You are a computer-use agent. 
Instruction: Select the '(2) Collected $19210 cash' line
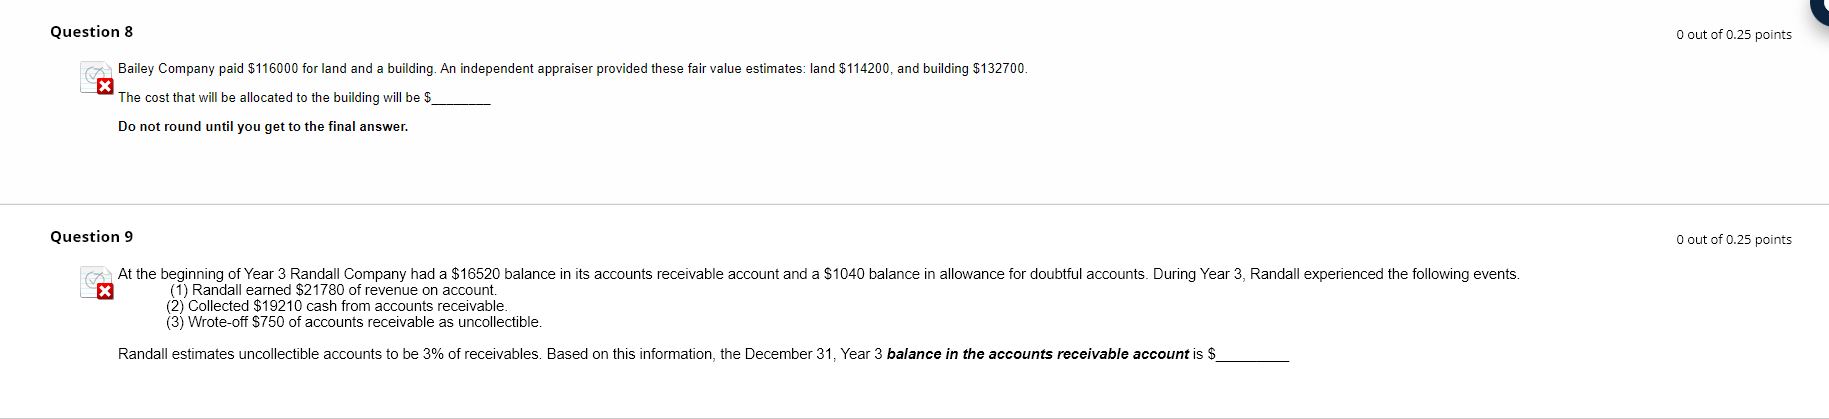point(336,306)
